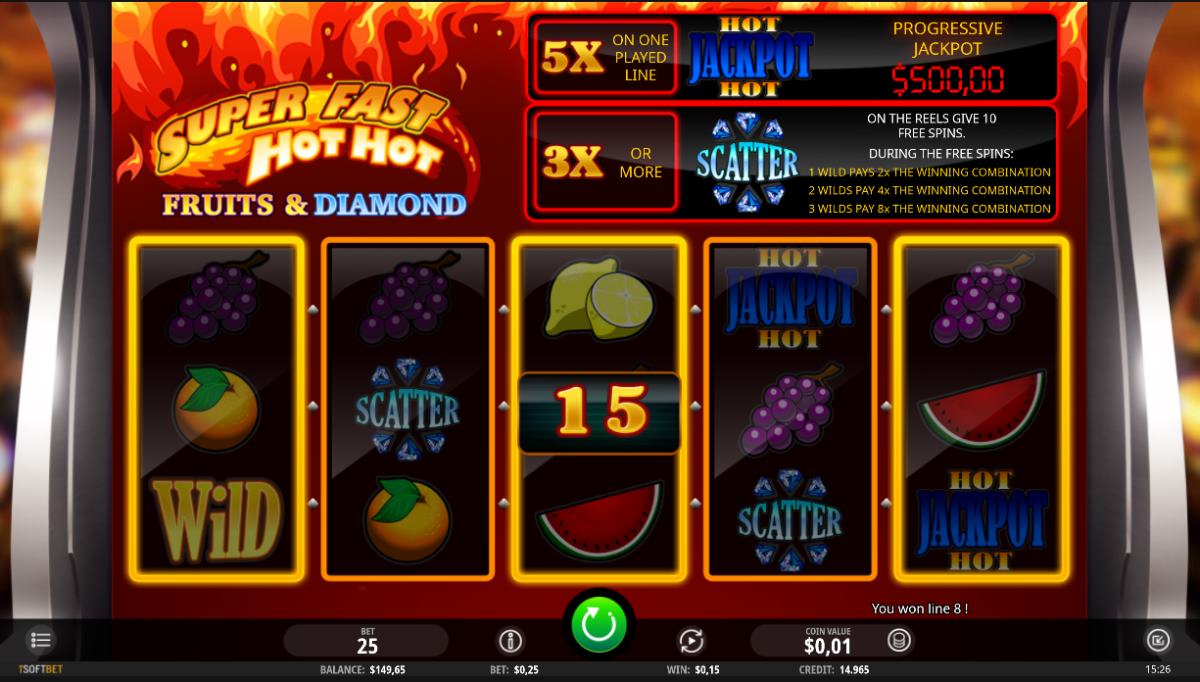
Task: Click the 3X or more Scatter info panel
Action: coord(792,162)
